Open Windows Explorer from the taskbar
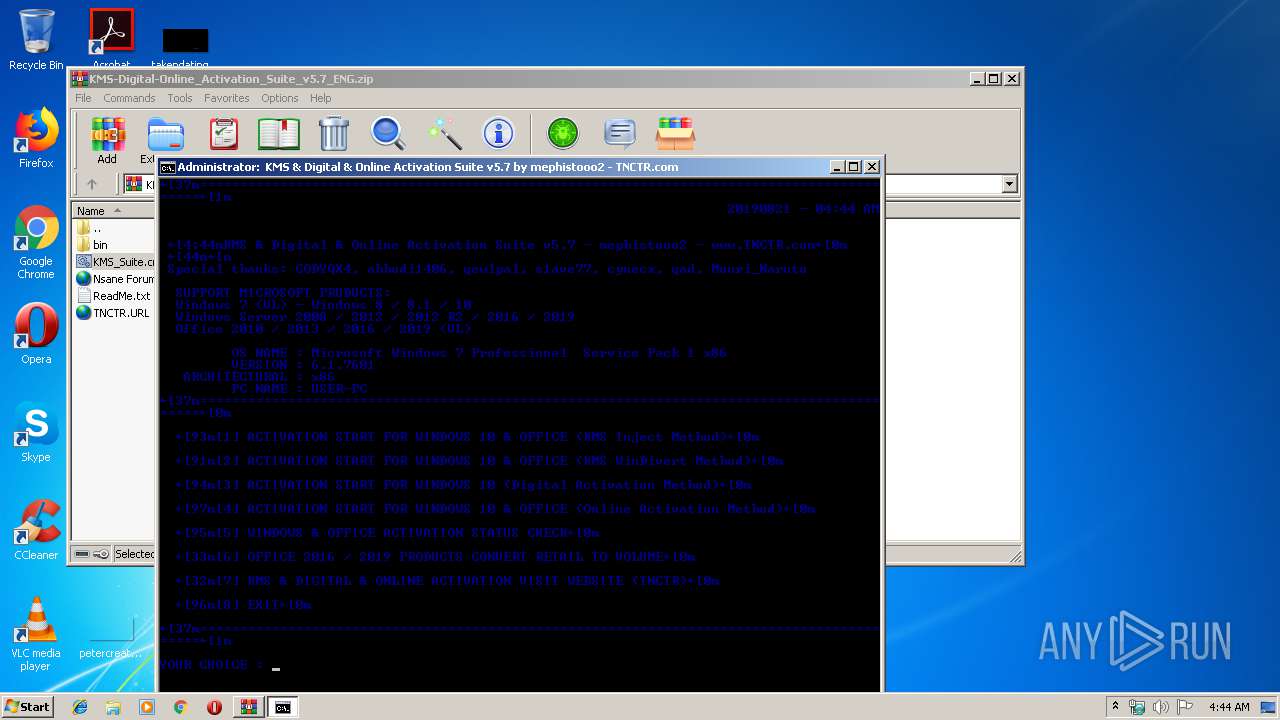 pos(113,707)
